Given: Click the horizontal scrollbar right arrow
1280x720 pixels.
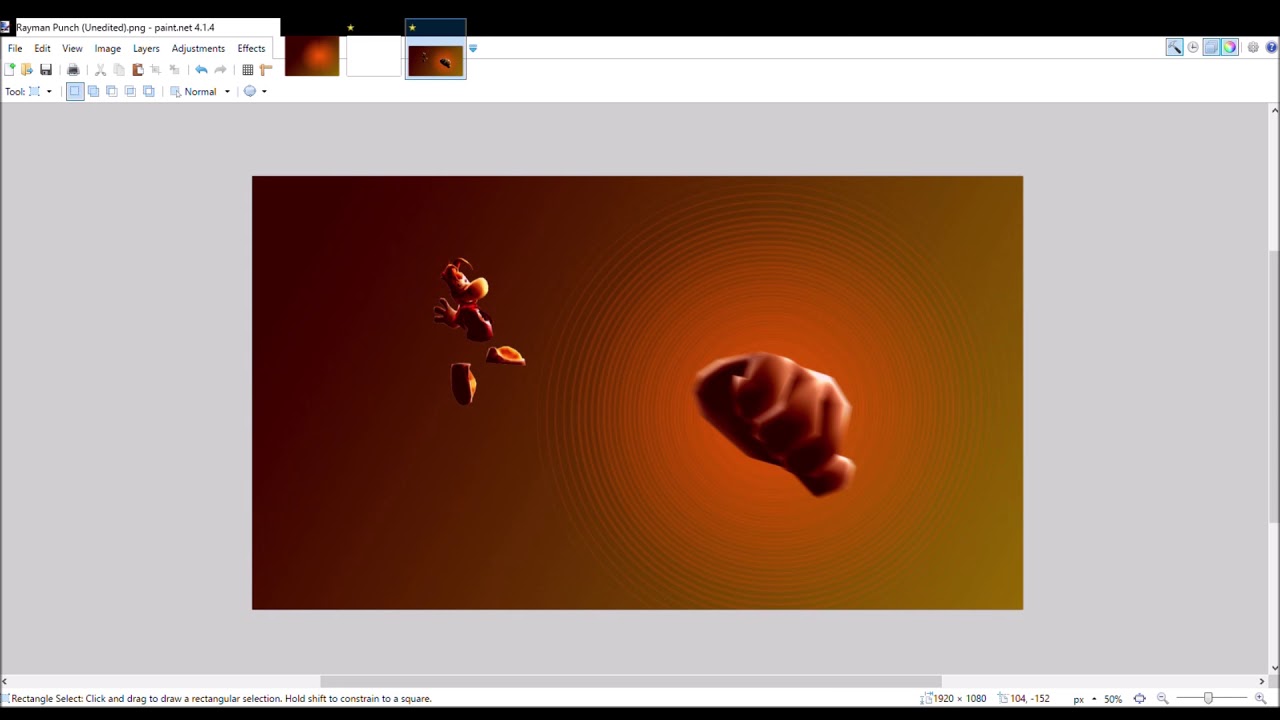Looking at the screenshot, I should pos(1261,681).
